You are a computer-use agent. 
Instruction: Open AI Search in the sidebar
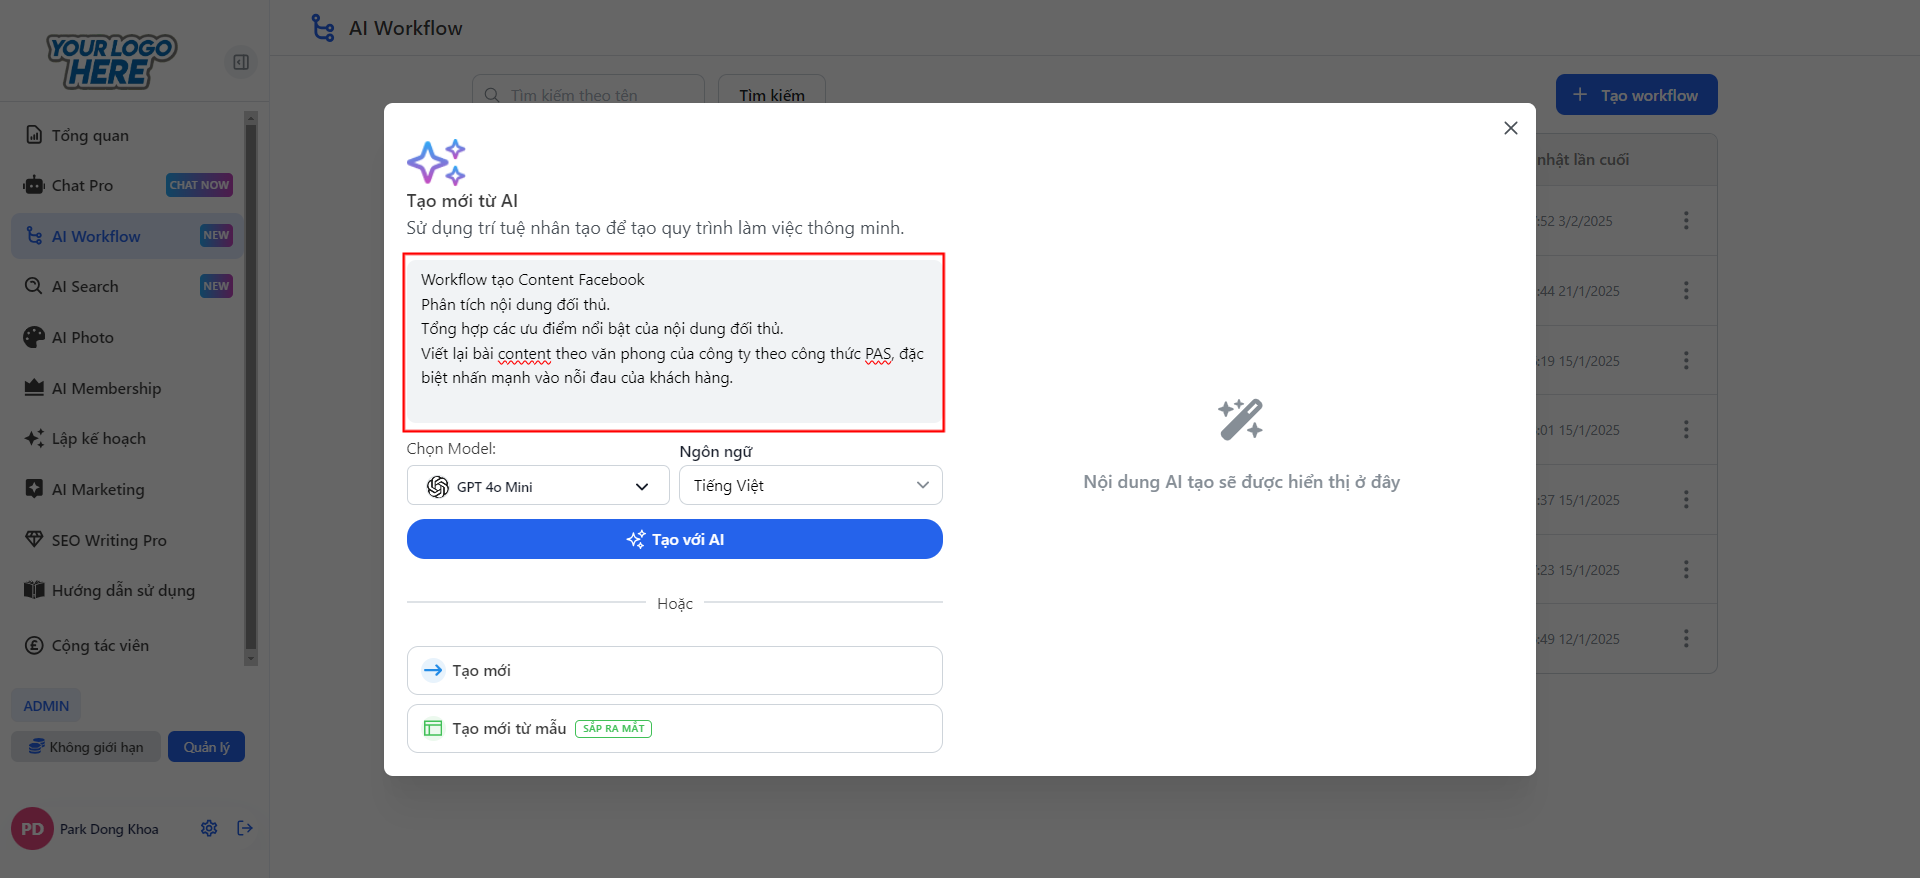pyautogui.click(x=85, y=287)
